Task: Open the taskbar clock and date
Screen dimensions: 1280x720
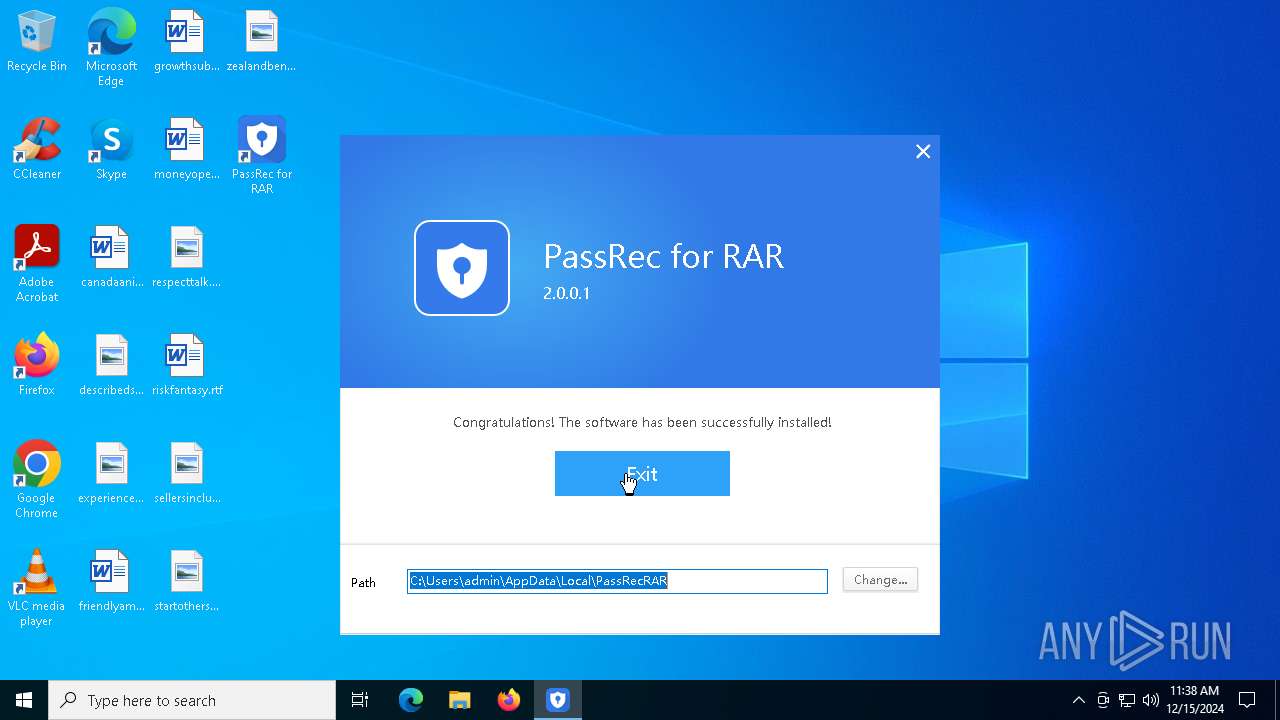Action: (x=1194, y=700)
